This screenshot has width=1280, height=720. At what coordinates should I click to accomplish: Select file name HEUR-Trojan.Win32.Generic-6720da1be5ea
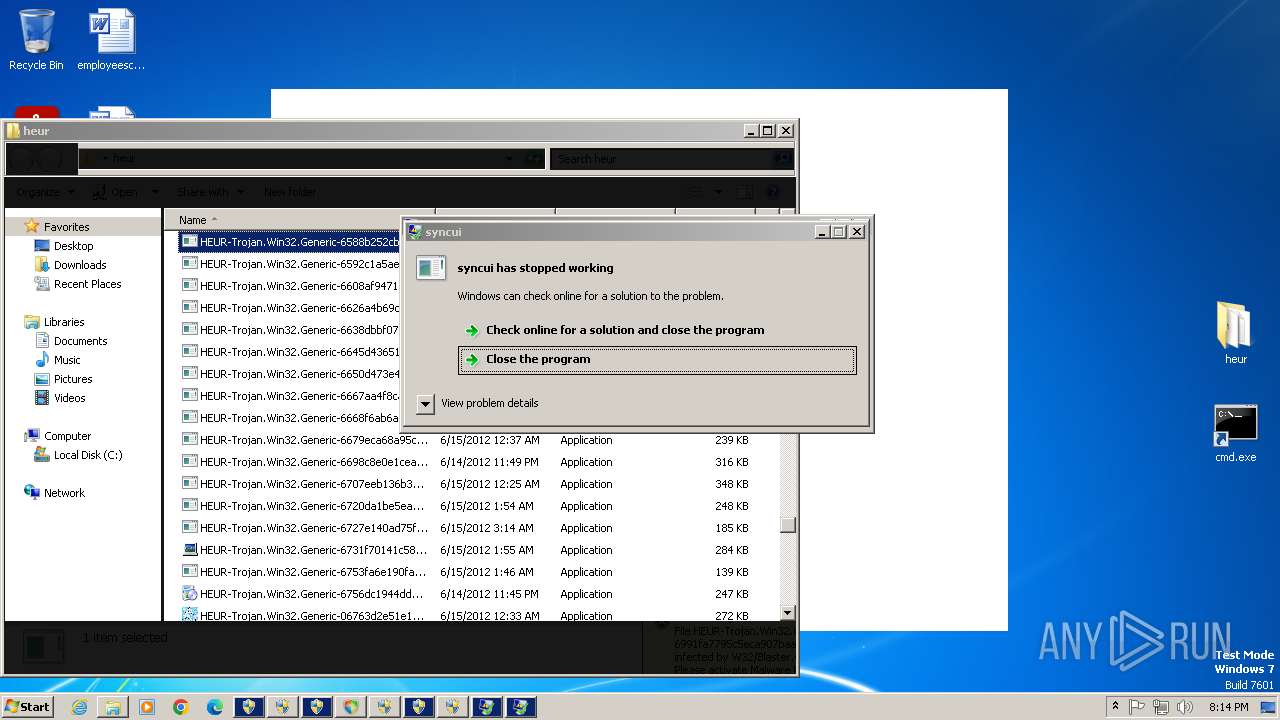[313, 506]
